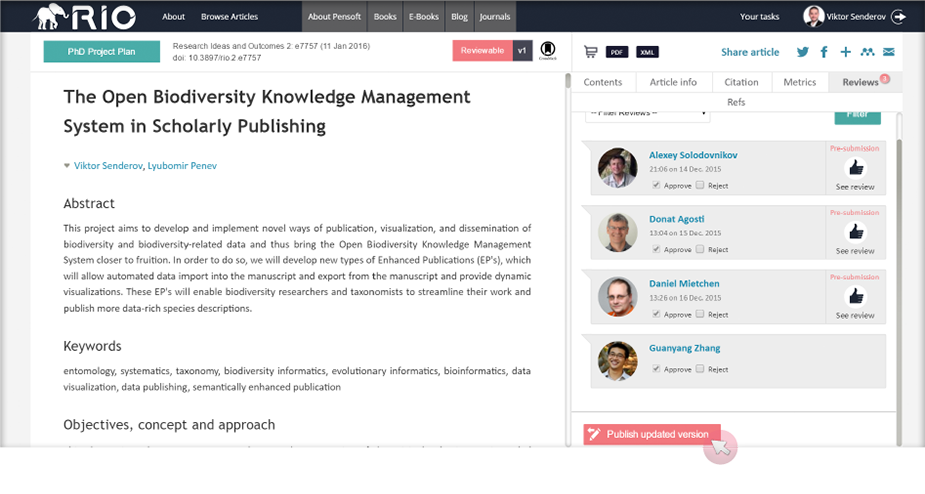Image resolution: width=925 pixels, height=494 pixels.
Task: Open Browse Articles in navigation
Action: tap(229, 17)
